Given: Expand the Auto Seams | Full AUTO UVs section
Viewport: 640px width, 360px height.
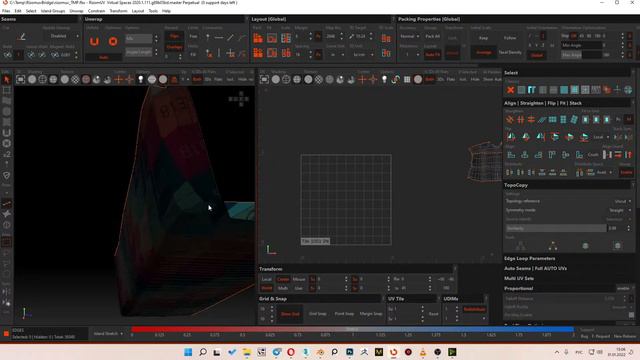Looking at the screenshot, I should point(535,268).
